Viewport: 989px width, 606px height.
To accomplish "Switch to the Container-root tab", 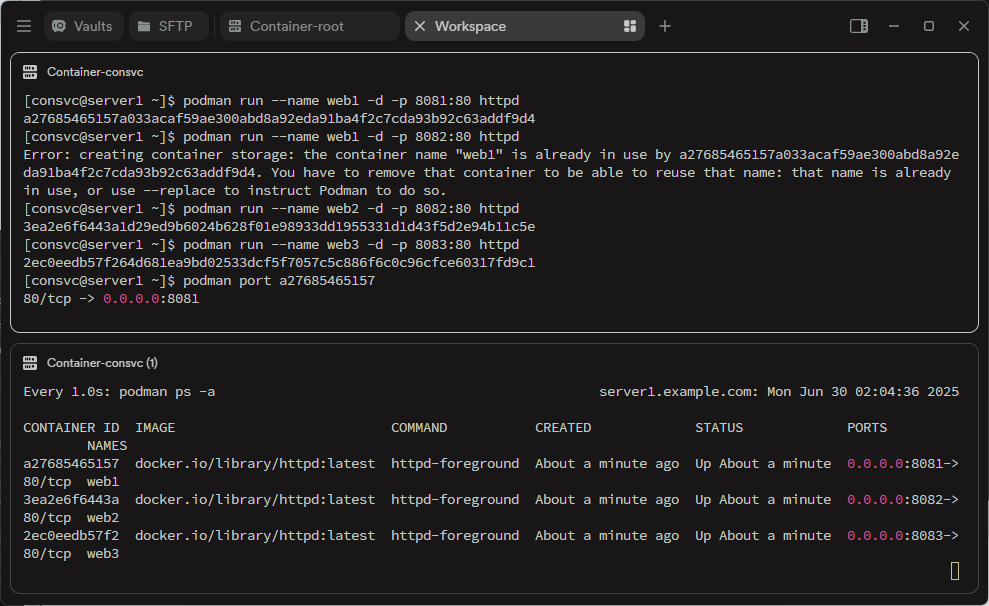I will (309, 26).
